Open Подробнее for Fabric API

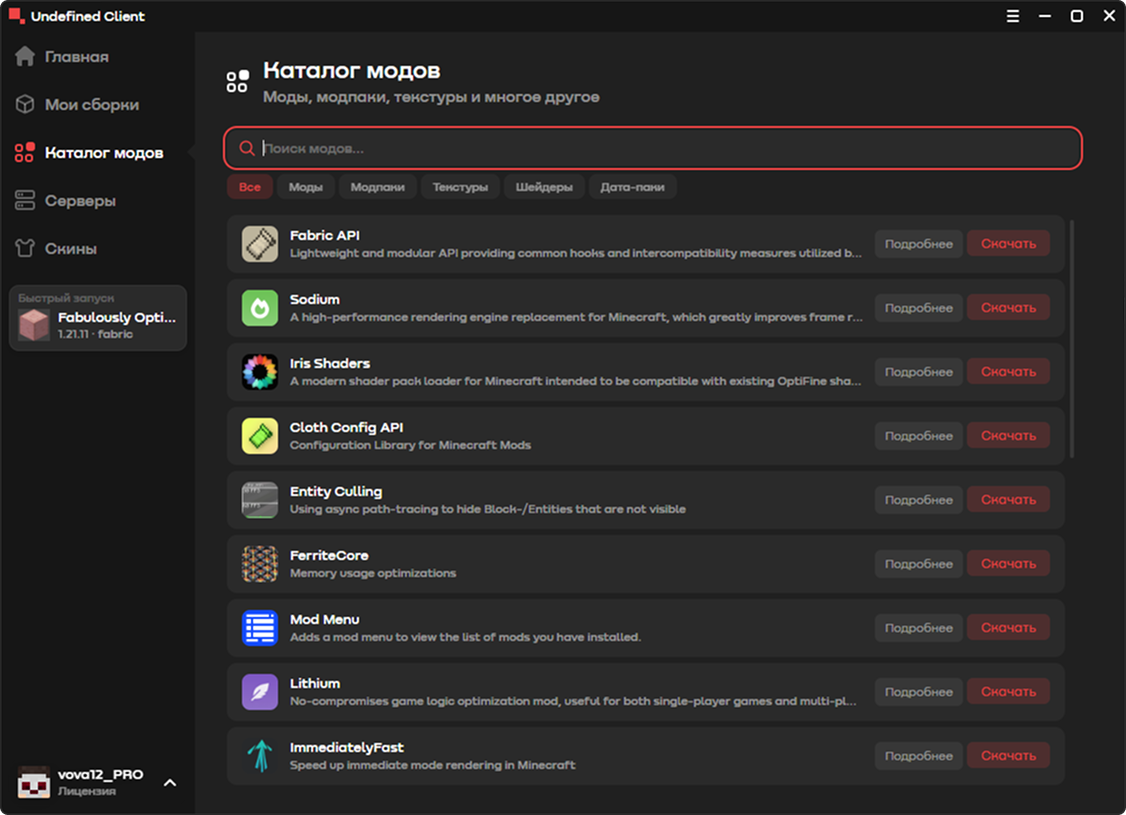(918, 244)
